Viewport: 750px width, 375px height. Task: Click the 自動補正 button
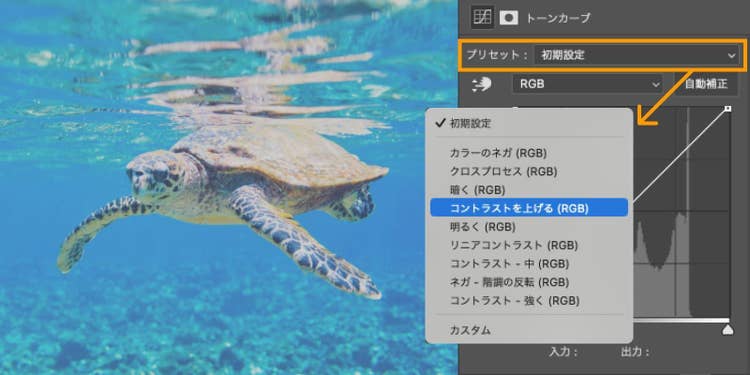point(706,84)
